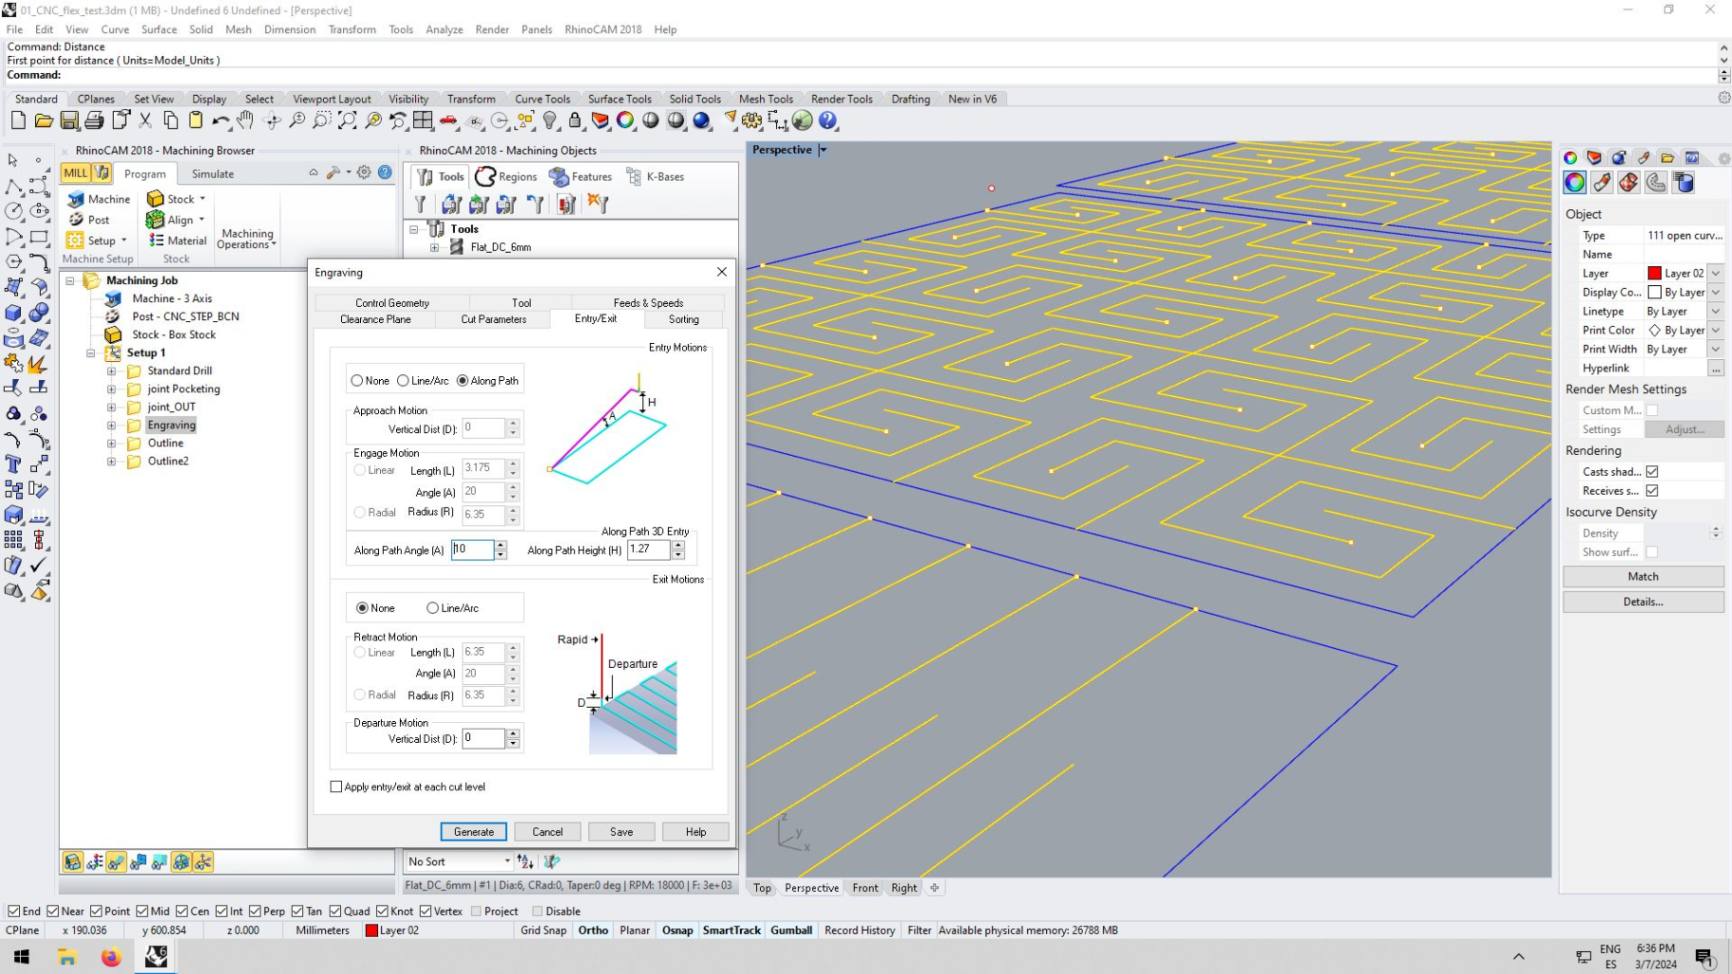Click the Print icon in Standard toolbar
1732x974 pixels.
coord(94,121)
